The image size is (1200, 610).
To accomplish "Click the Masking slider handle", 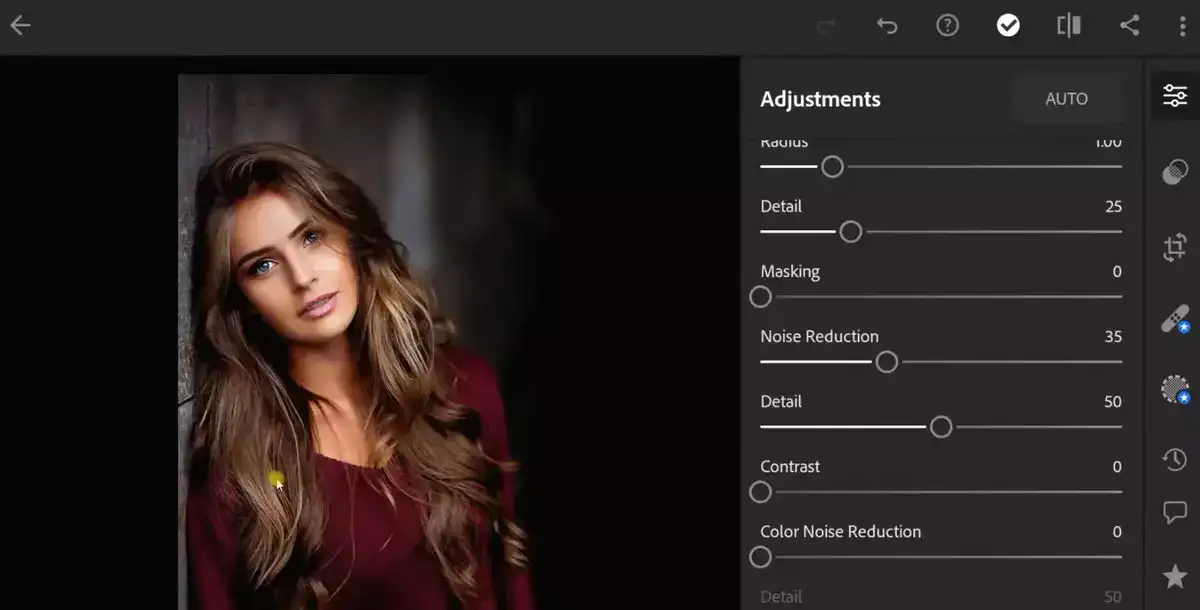I will (761, 297).
